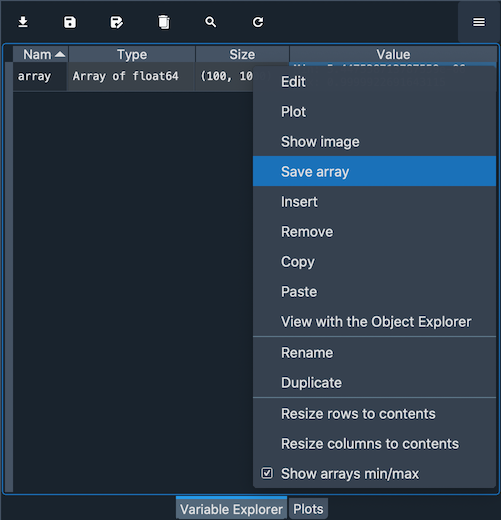Click the Remove all variables icon

click(164, 22)
